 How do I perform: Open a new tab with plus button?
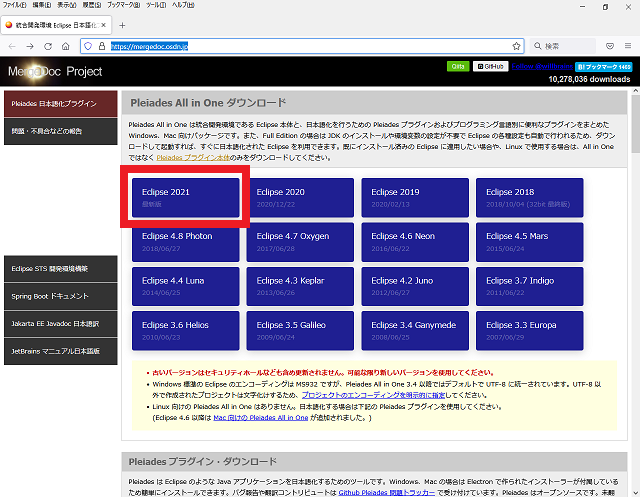pyautogui.click(x=122, y=25)
